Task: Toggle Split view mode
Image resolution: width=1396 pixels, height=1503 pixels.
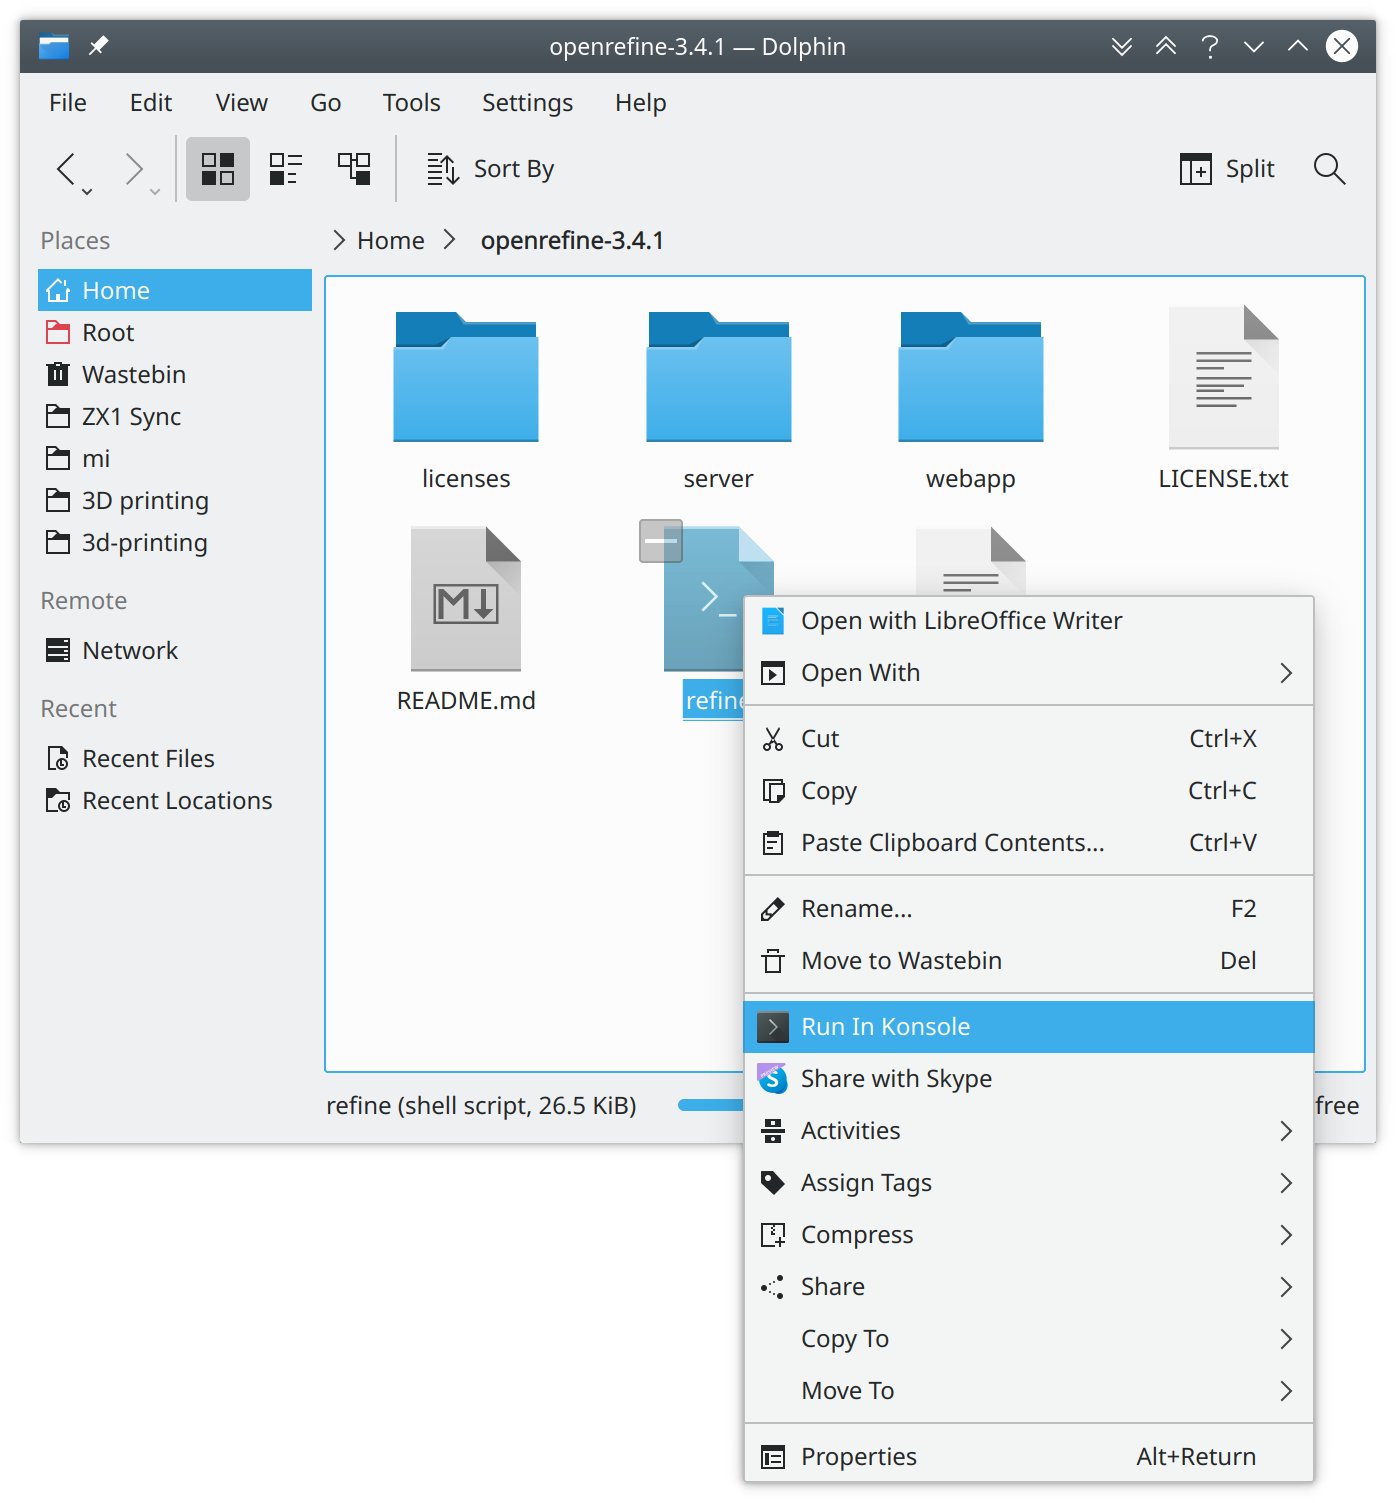Action: (x=1226, y=168)
